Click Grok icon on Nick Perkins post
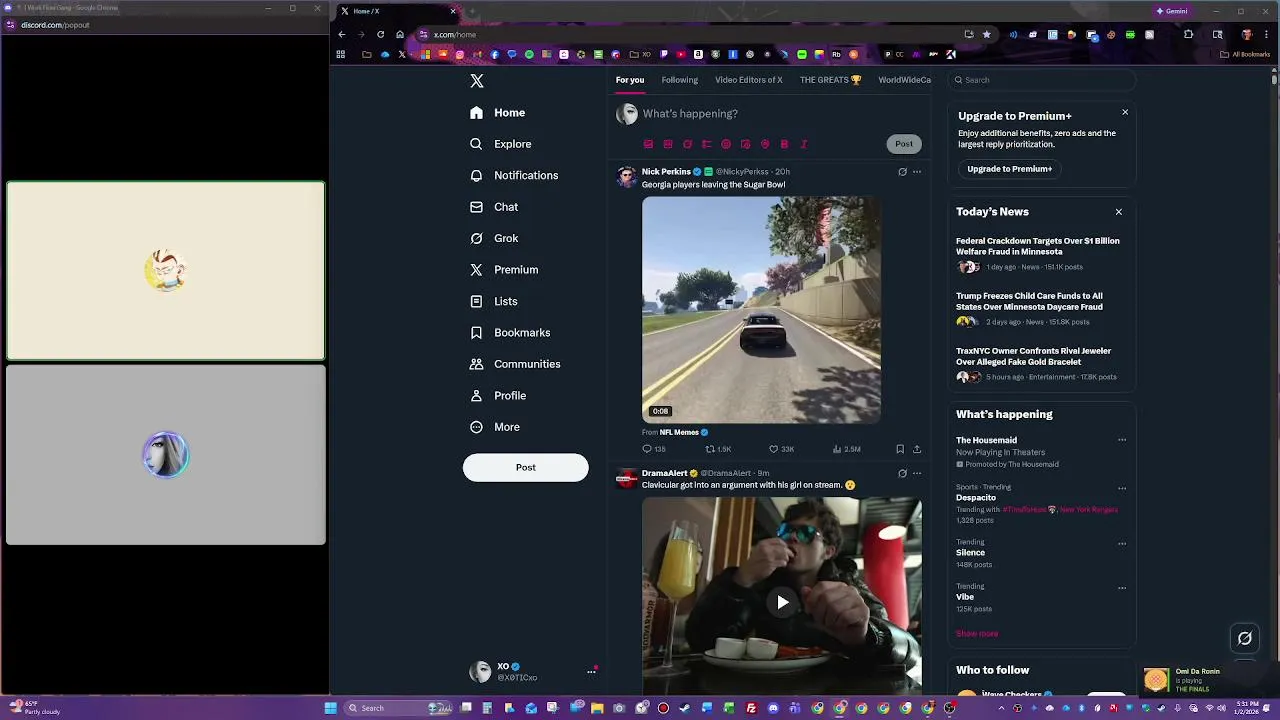1280x720 pixels. pyautogui.click(x=902, y=172)
